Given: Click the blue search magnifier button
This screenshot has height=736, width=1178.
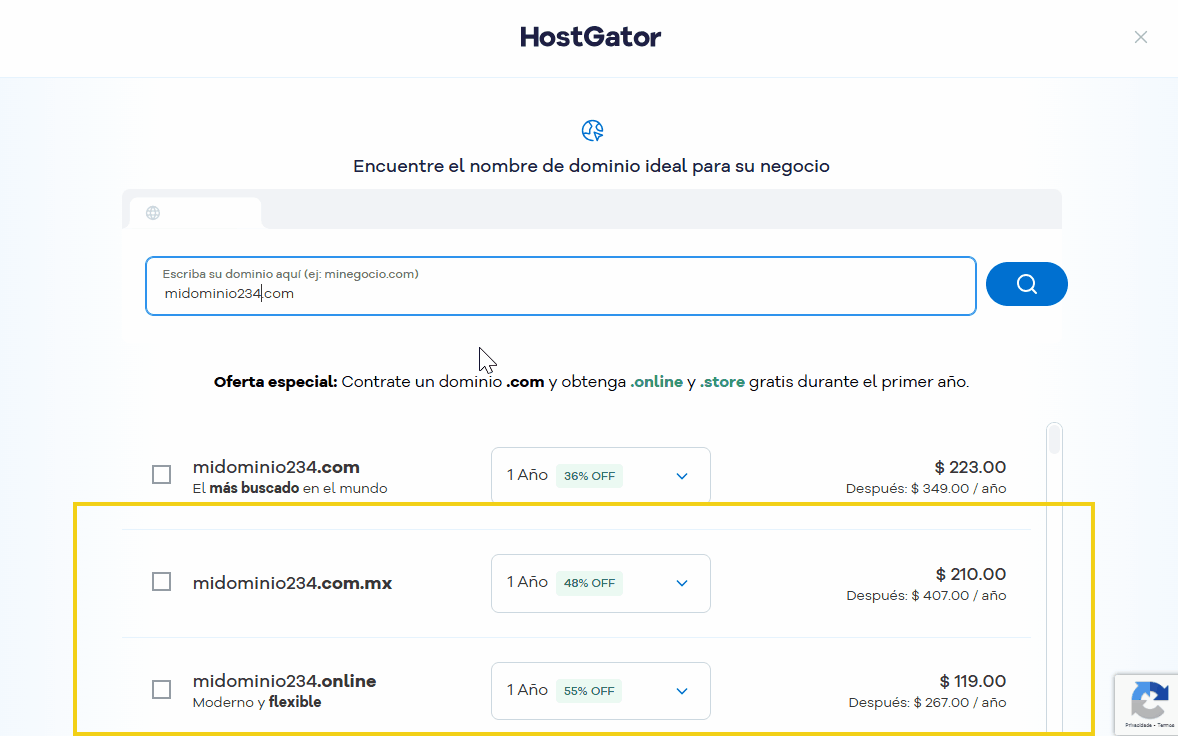Looking at the screenshot, I should pos(1026,284).
